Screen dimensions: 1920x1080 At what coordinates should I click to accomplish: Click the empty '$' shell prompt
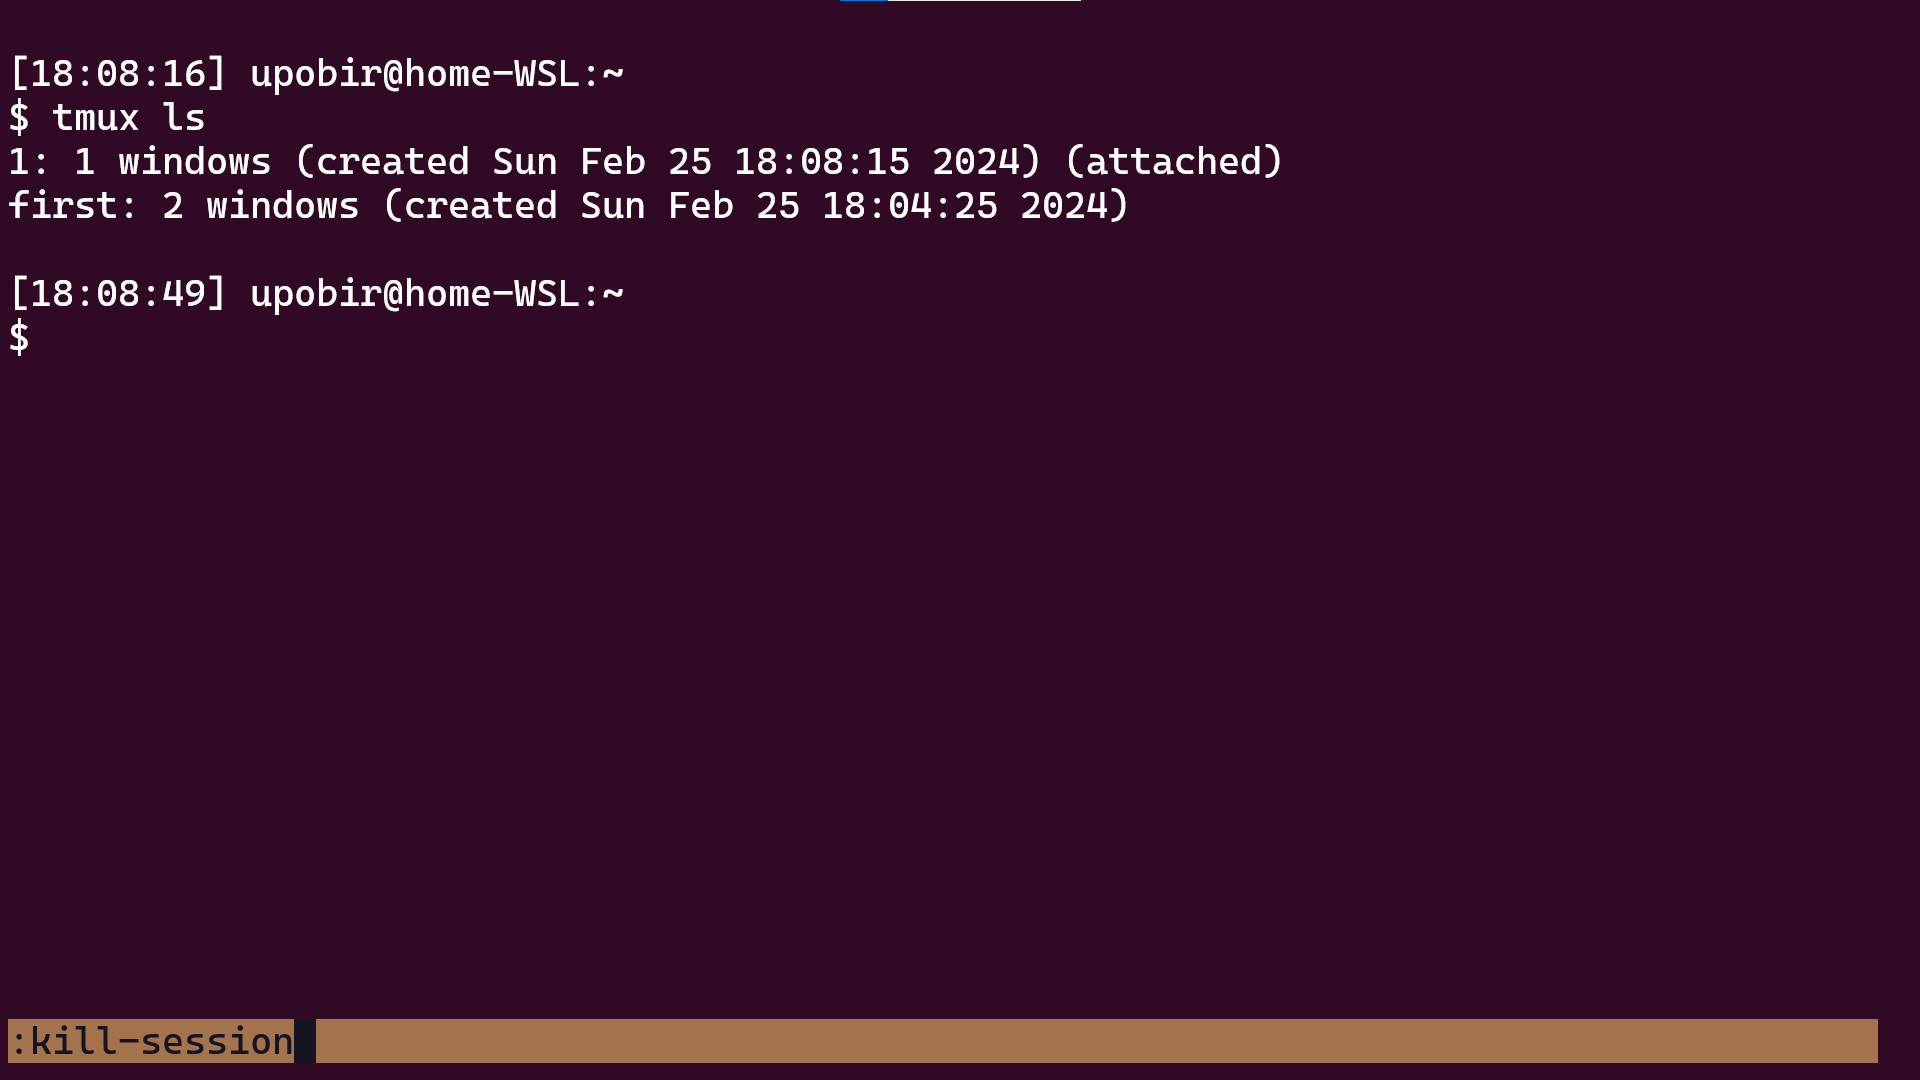(19, 338)
